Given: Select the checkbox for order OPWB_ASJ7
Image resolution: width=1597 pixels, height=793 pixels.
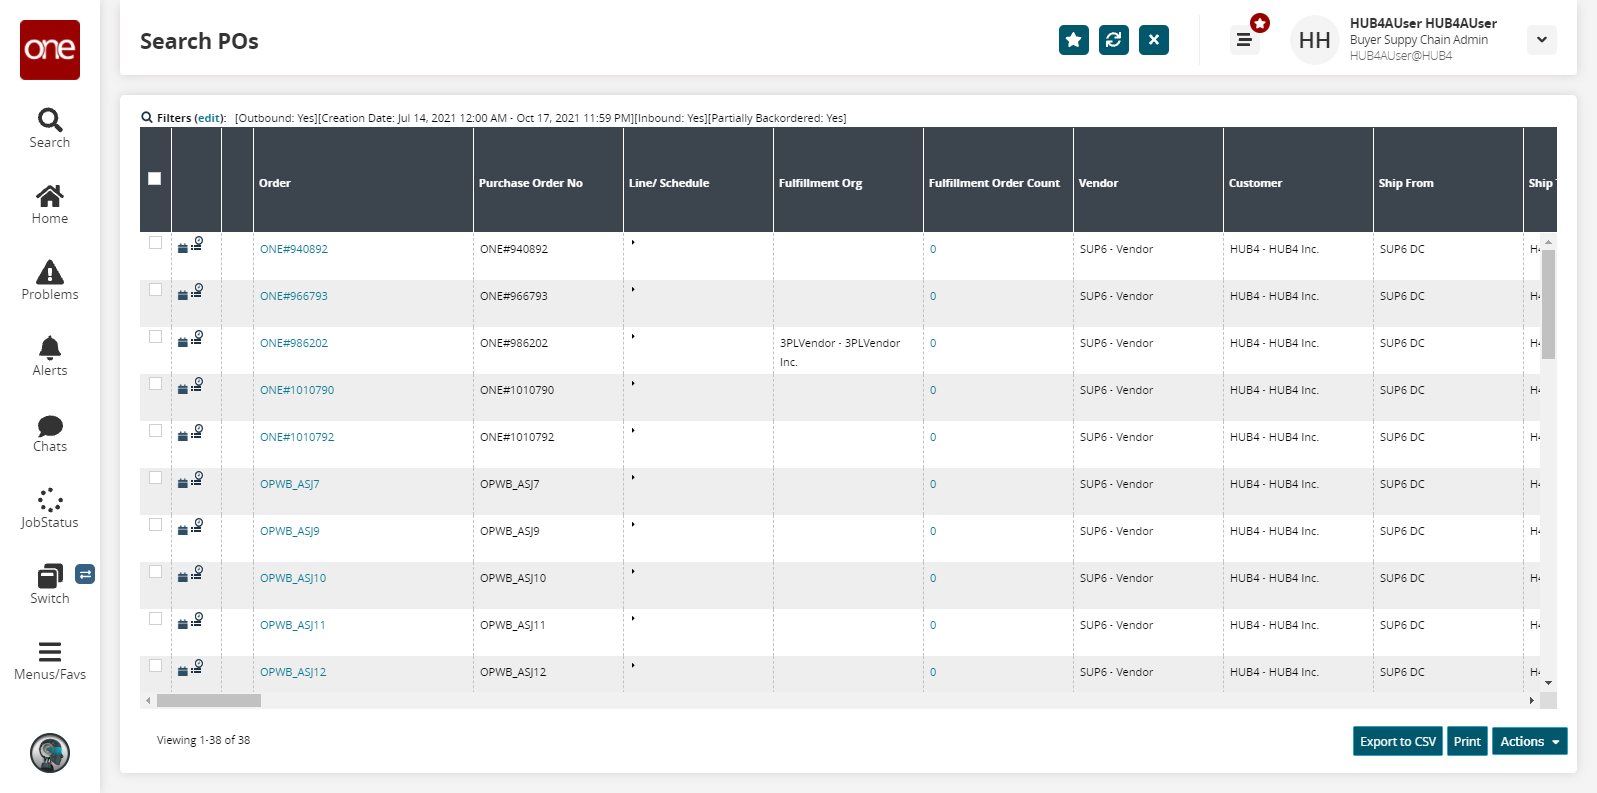Looking at the screenshot, I should pos(155,478).
